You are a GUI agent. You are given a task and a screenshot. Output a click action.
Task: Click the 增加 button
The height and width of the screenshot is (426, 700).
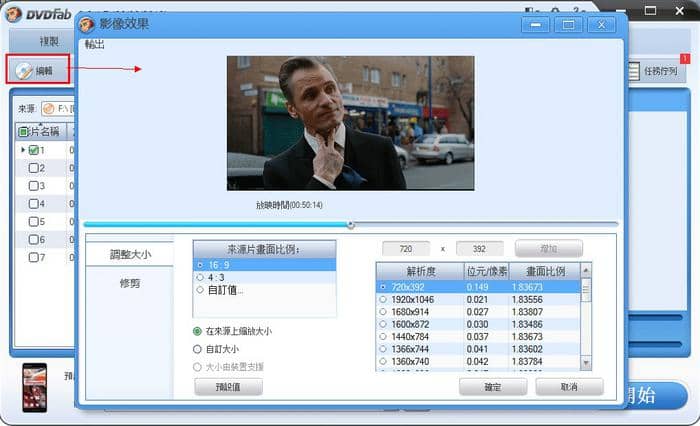[x=549, y=248]
